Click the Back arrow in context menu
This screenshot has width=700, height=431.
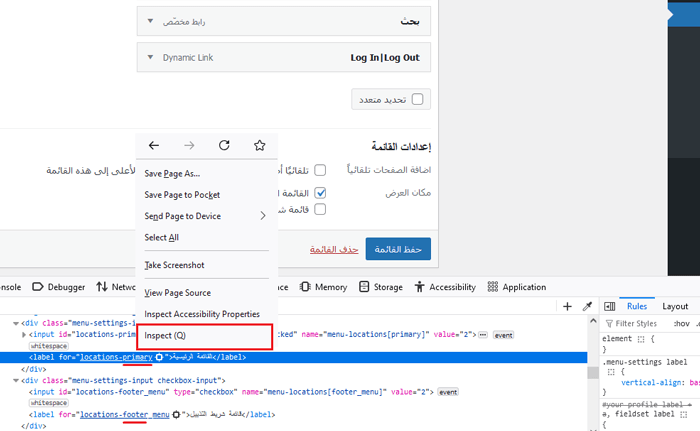[153, 146]
